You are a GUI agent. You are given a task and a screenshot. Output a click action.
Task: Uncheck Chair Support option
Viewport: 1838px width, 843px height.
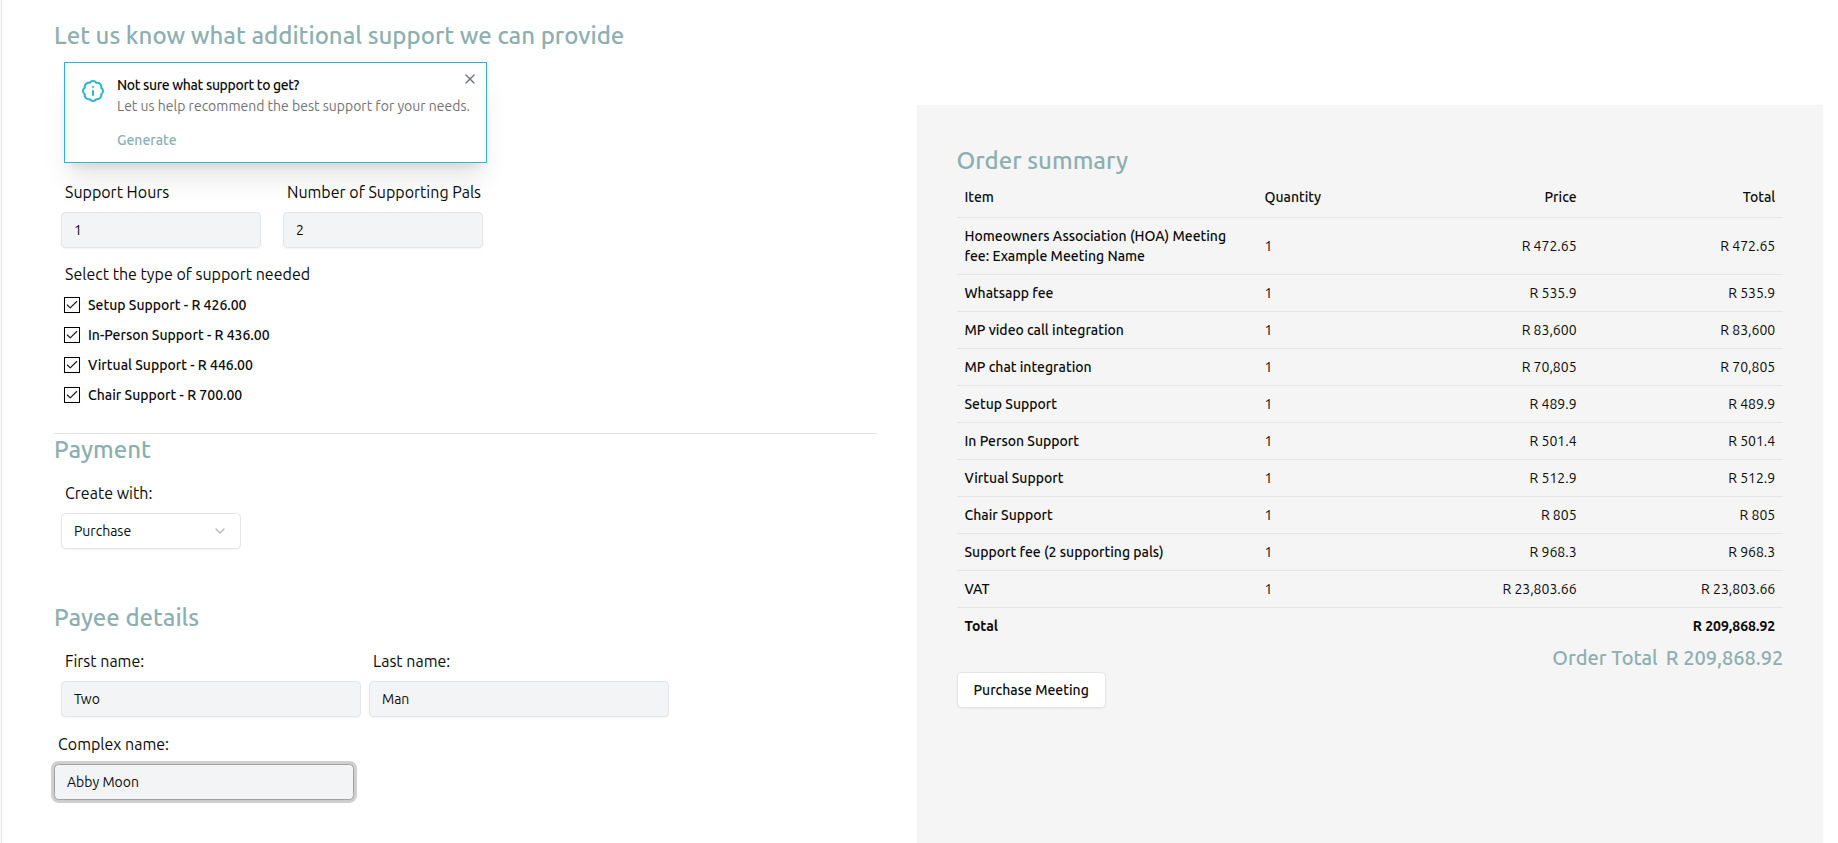(72, 395)
